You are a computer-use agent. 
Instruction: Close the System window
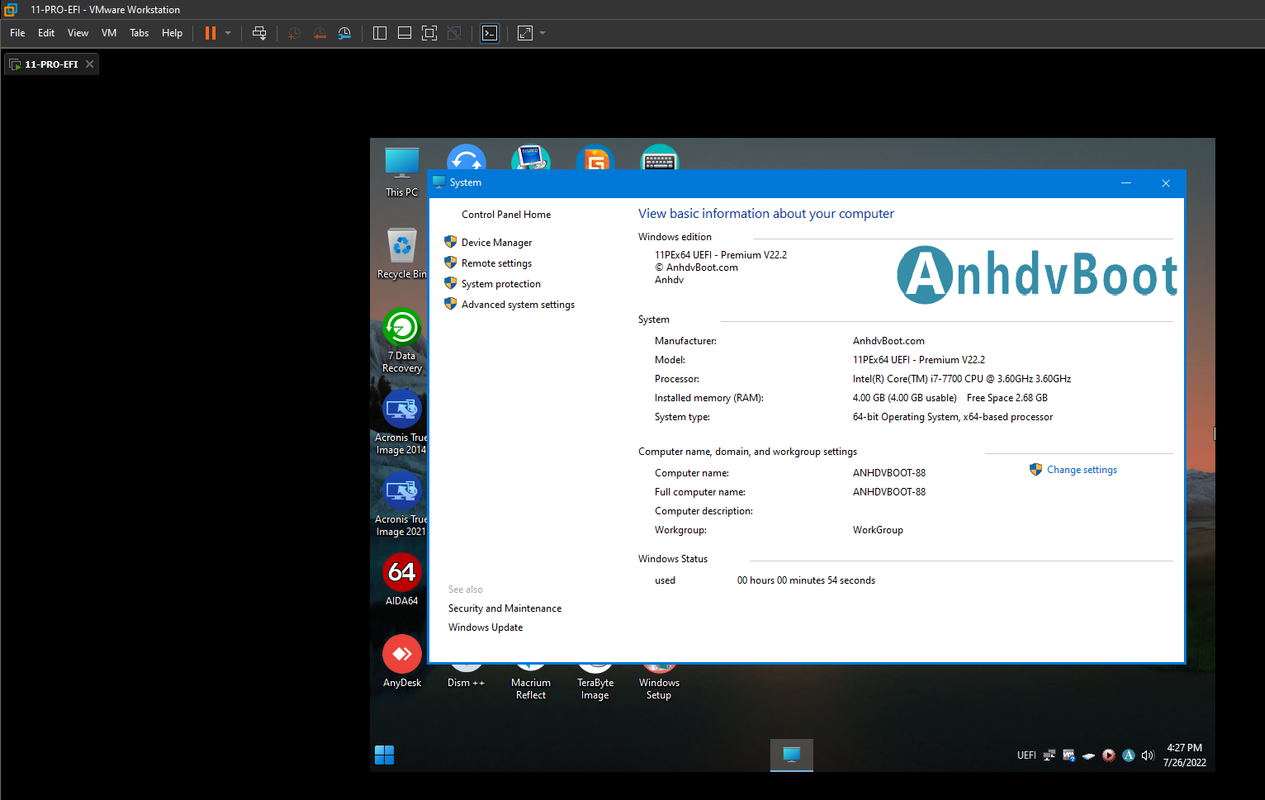click(x=1166, y=183)
